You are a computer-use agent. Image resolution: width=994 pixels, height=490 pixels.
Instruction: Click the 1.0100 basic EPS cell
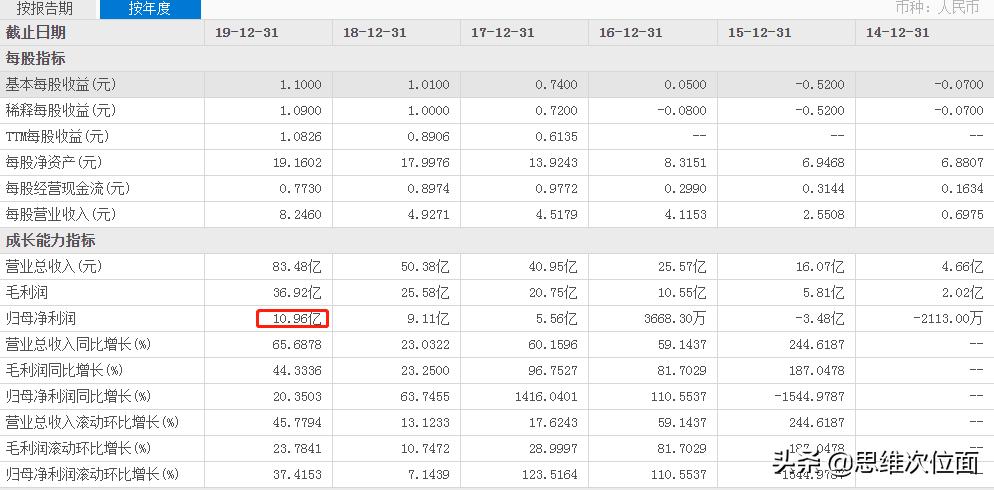coord(429,84)
